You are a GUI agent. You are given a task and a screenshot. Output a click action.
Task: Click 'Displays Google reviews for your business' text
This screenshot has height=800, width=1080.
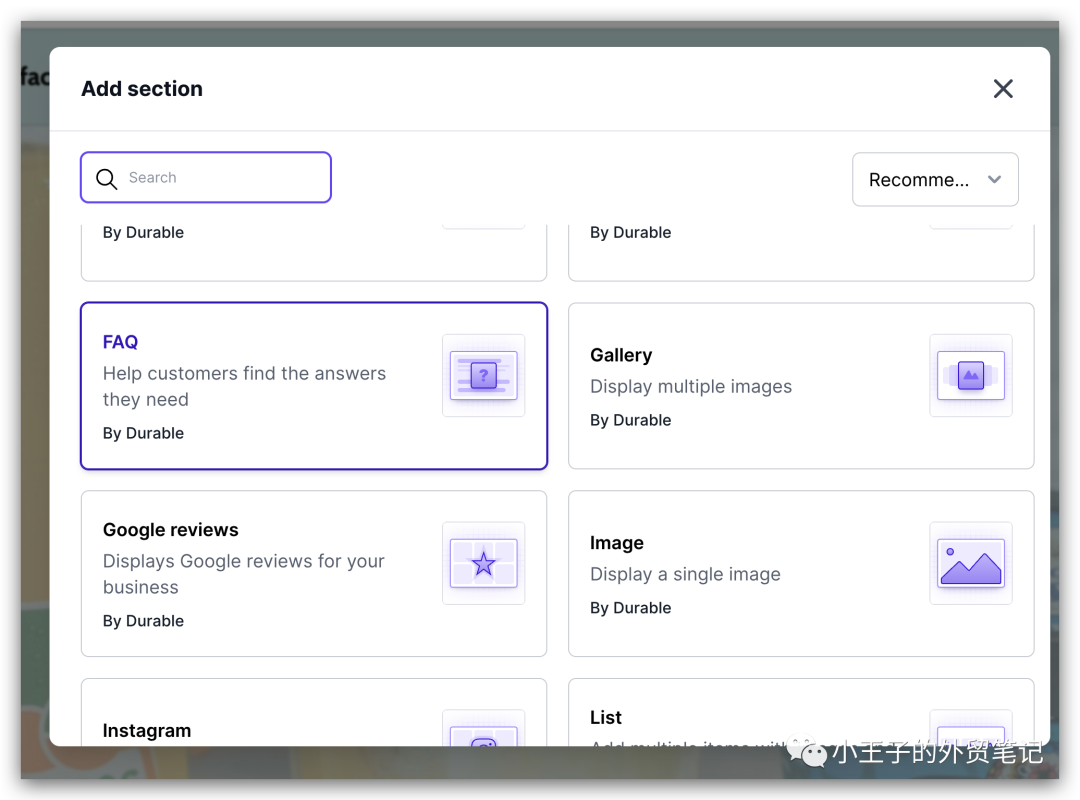tap(244, 574)
